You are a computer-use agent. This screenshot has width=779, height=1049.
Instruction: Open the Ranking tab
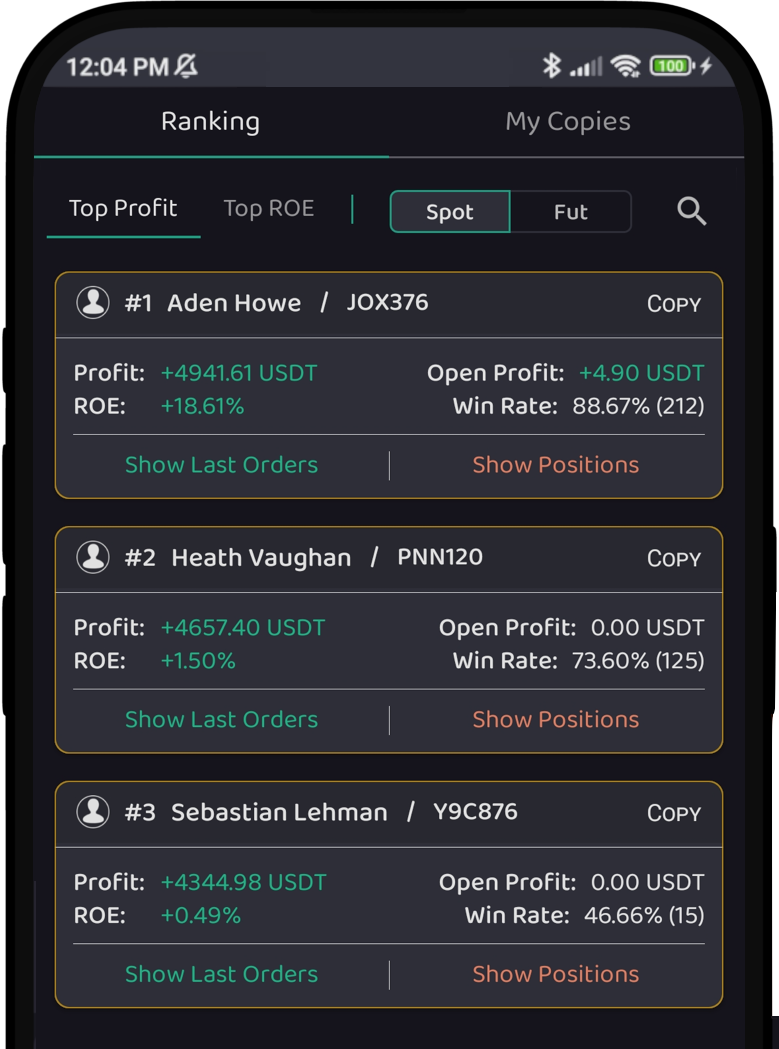210,122
